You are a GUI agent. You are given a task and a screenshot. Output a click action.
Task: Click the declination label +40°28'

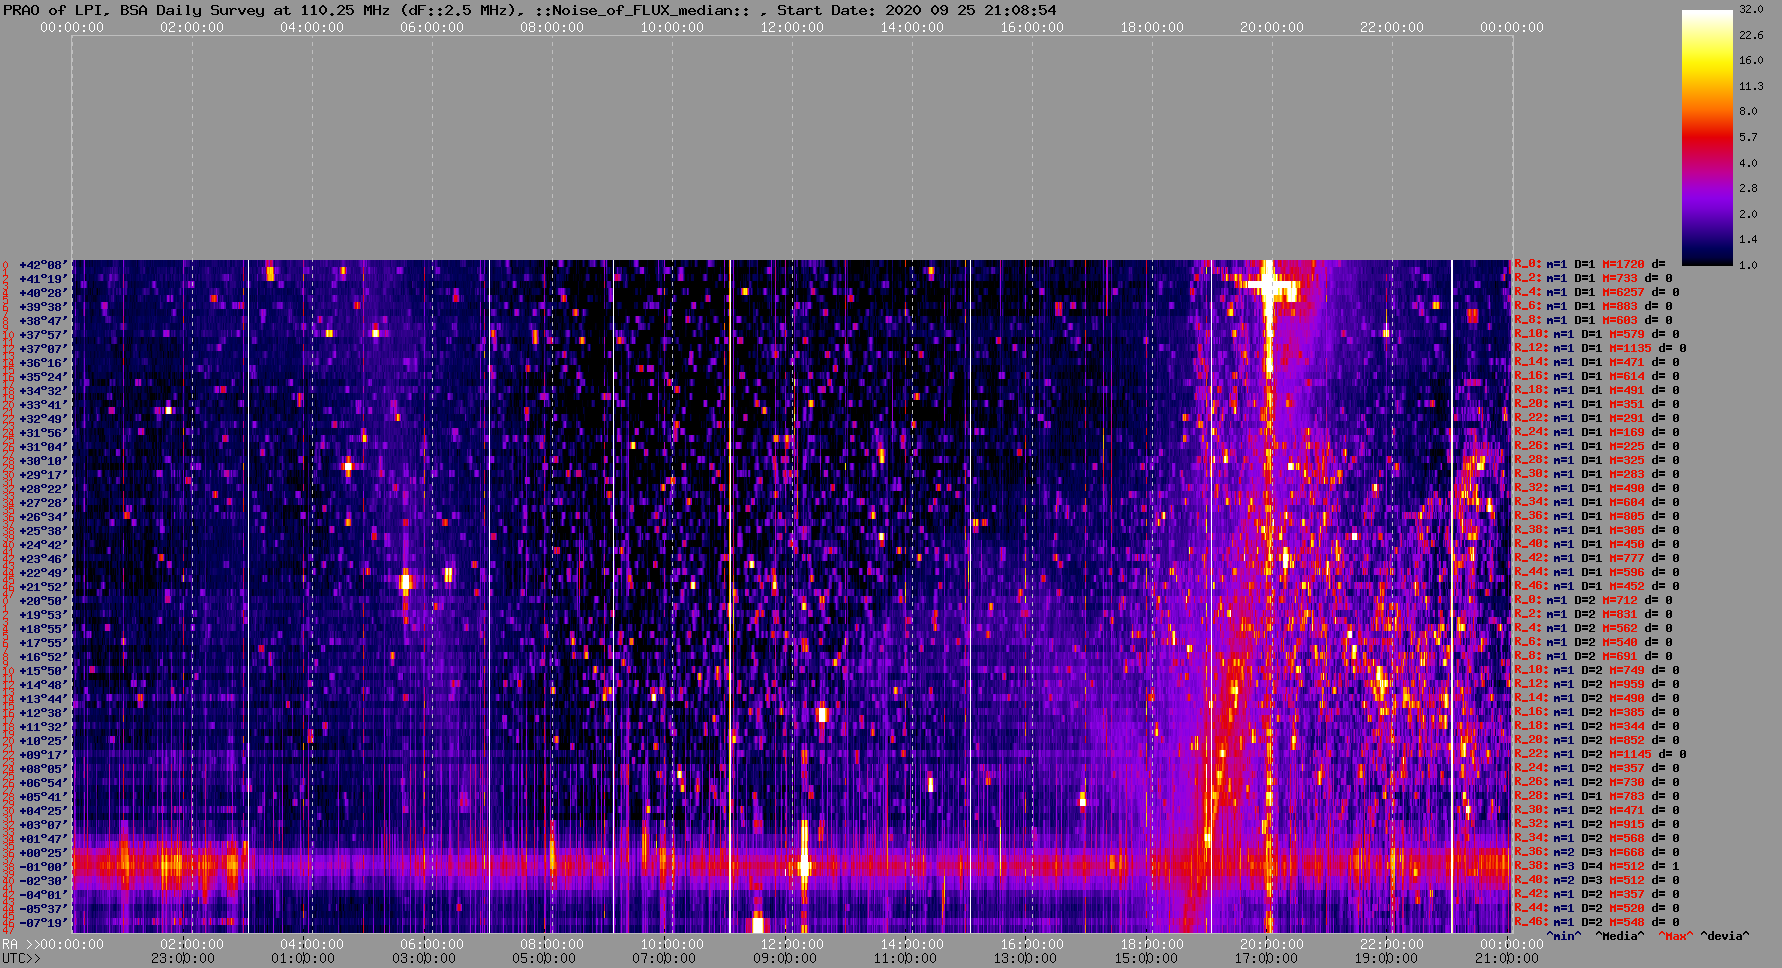[x=43, y=293]
